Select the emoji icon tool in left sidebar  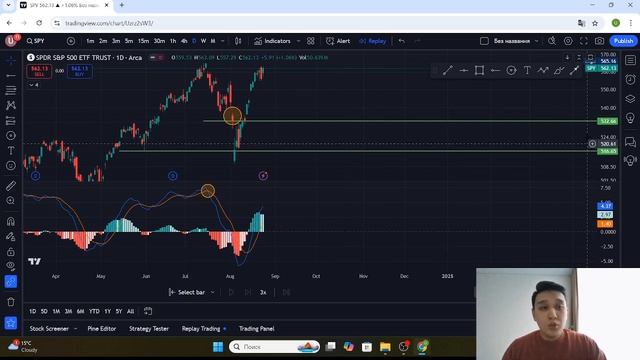coord(11,166)
